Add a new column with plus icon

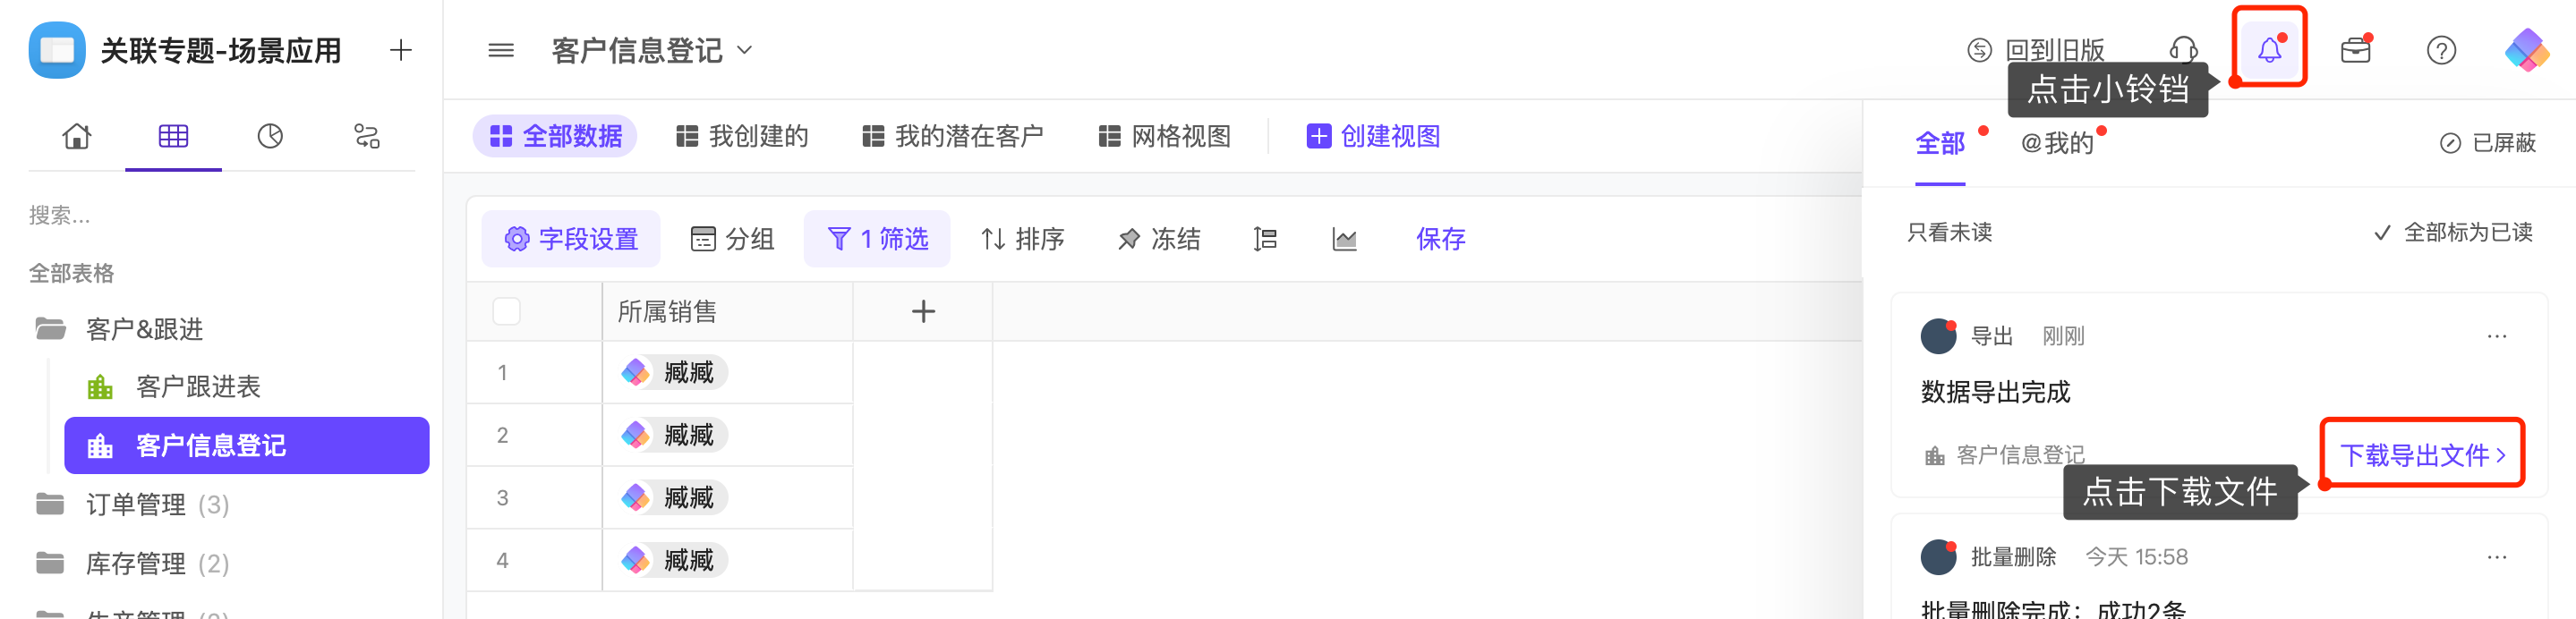pyautogui.click(x=923, y=312)
